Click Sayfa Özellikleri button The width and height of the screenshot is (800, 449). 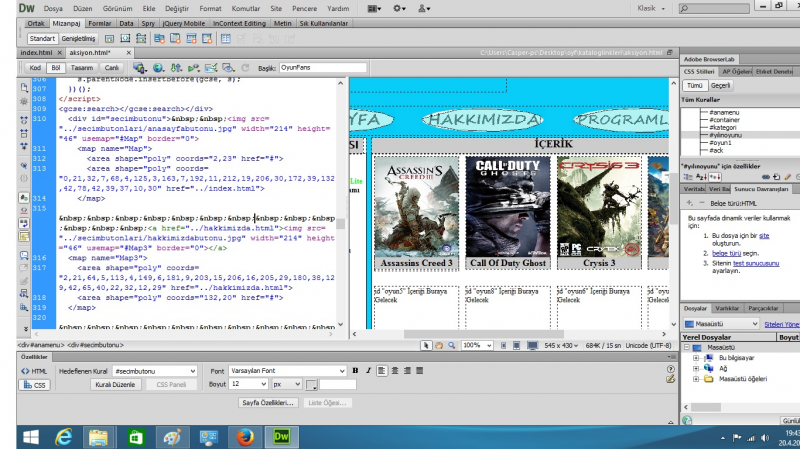tap(268, 403)
